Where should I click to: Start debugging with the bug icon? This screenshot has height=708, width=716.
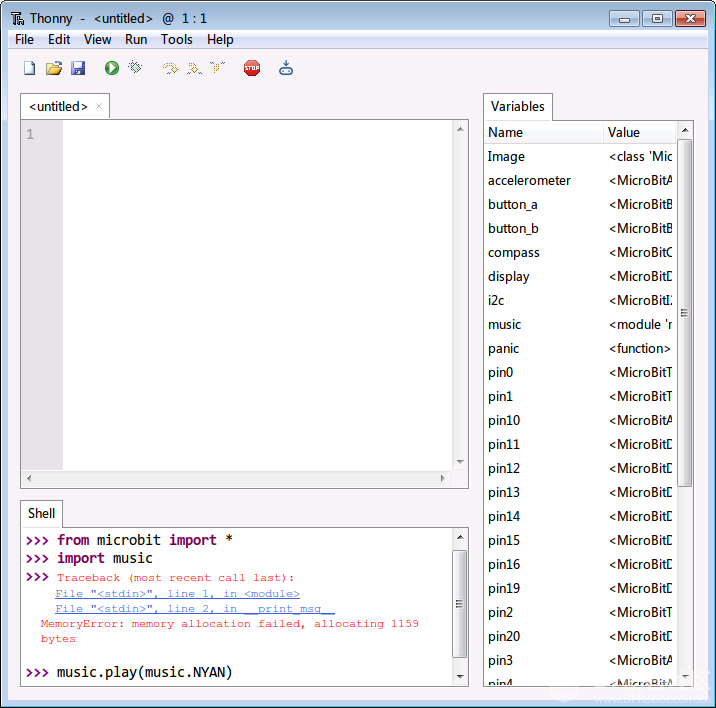[135, 67]
